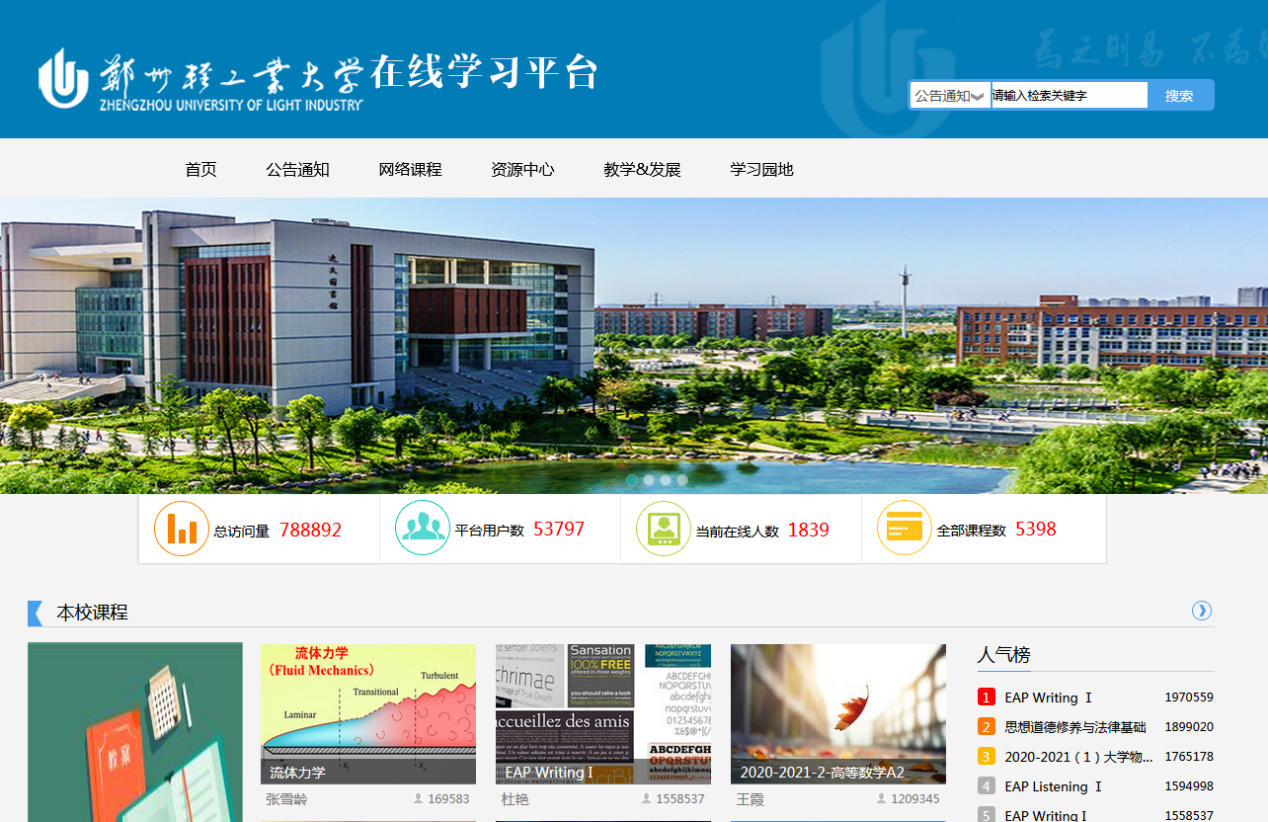Click the teal platform users icon

pyautogui.click(x=422, y=528)
